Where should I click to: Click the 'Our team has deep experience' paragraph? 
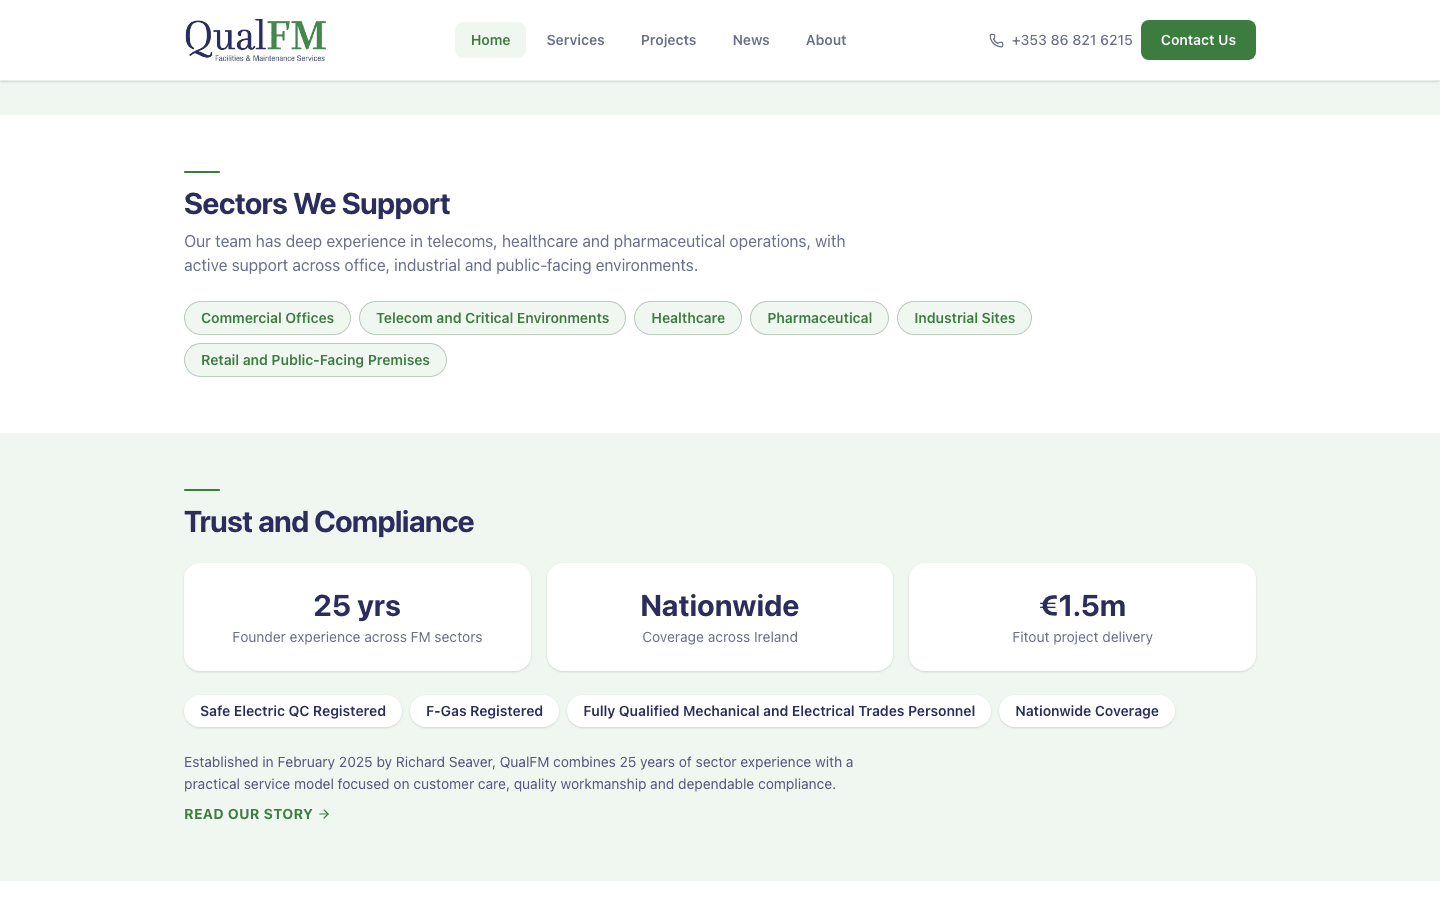tap(515, 253)
